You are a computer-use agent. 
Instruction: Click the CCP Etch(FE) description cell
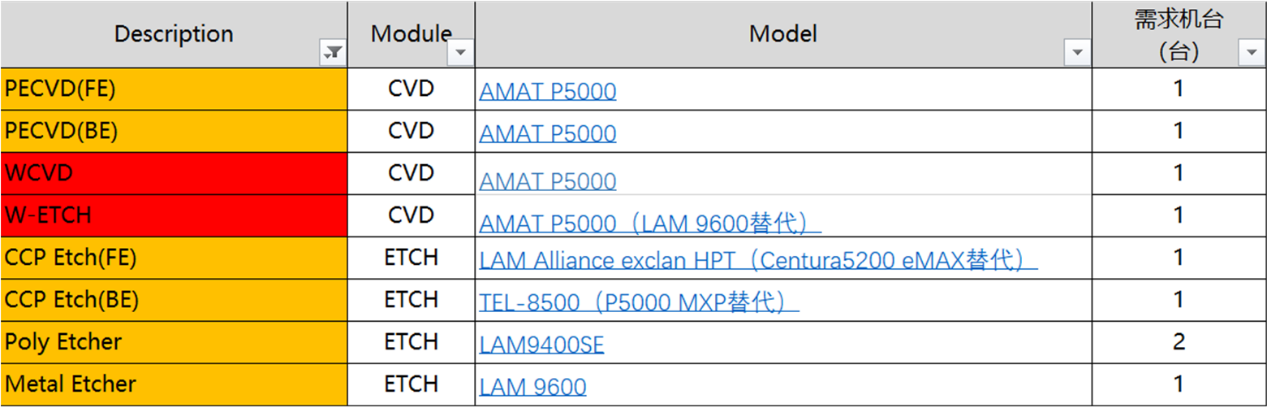(174, 257)
